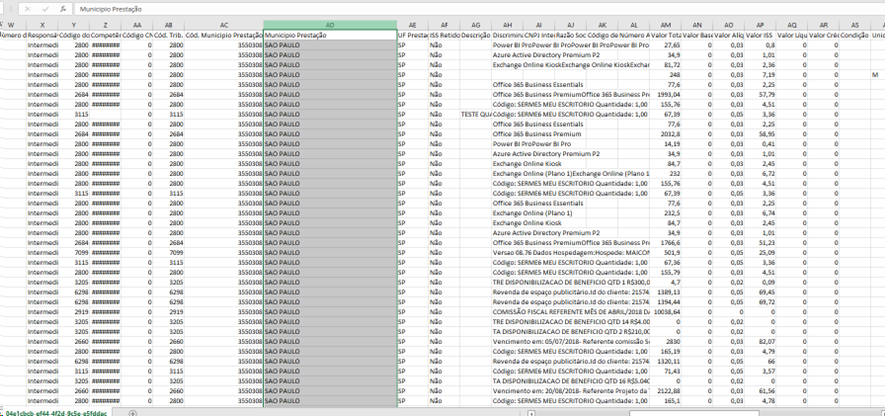Click the cell with value 2122,88

[665, 391]
